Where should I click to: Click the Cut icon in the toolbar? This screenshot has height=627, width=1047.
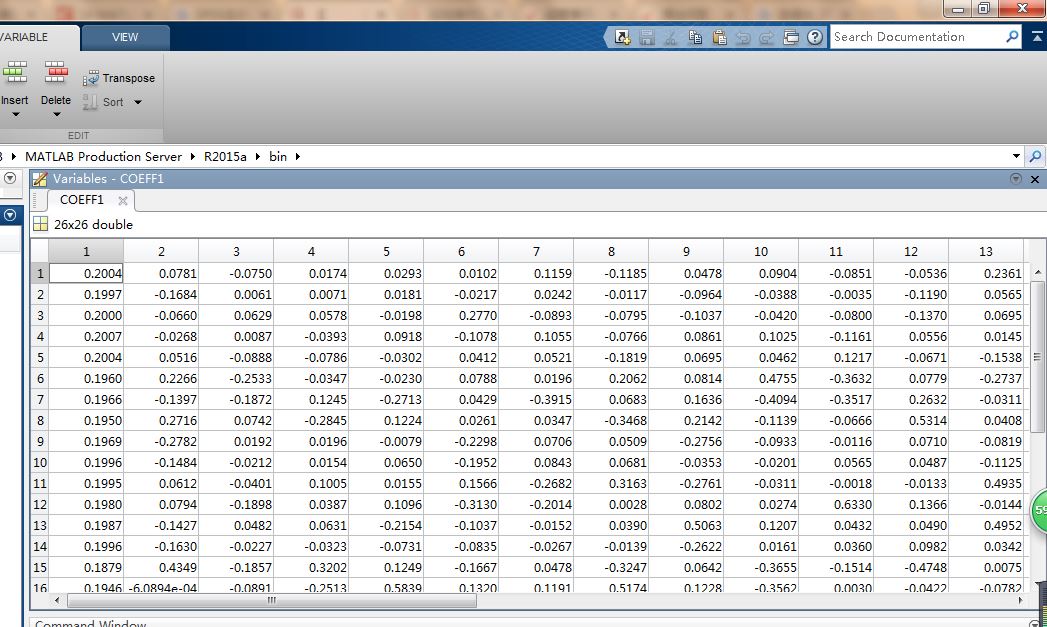(671, 36)
